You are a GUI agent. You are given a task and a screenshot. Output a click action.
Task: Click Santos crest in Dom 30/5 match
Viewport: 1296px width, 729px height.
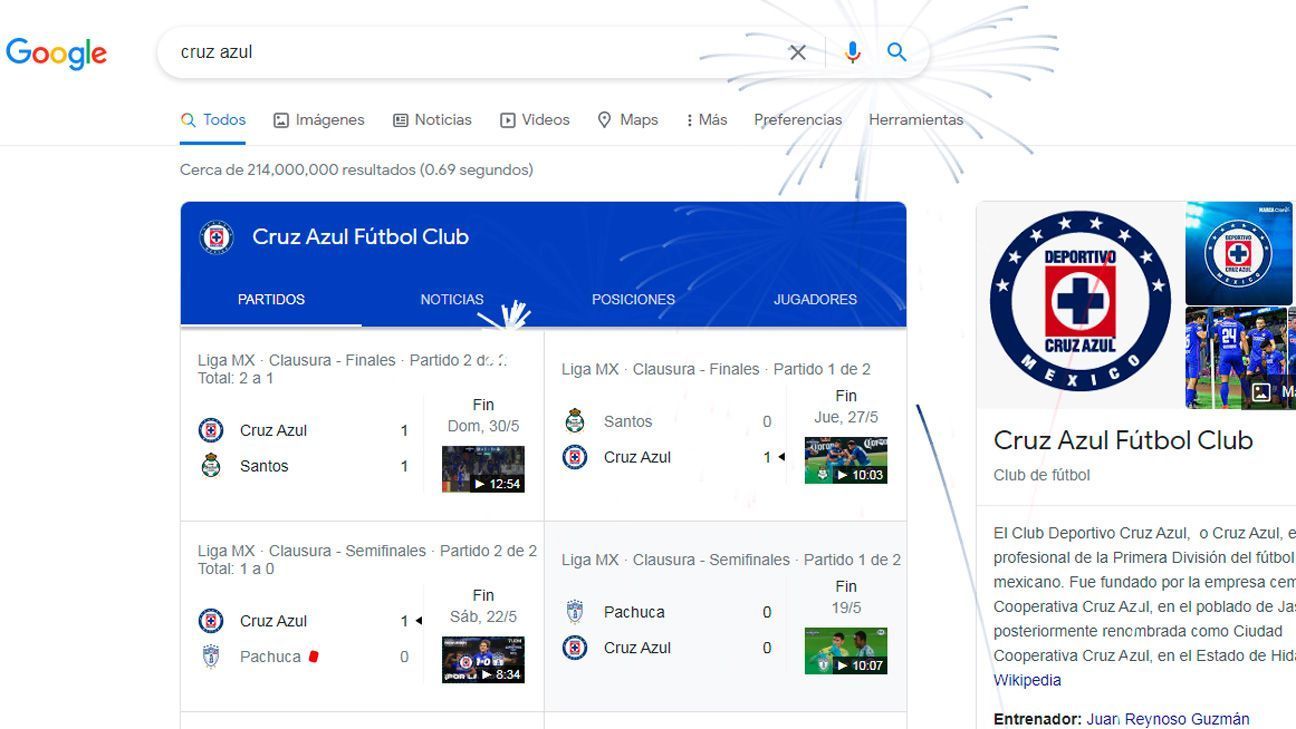[x=211, y=466]
